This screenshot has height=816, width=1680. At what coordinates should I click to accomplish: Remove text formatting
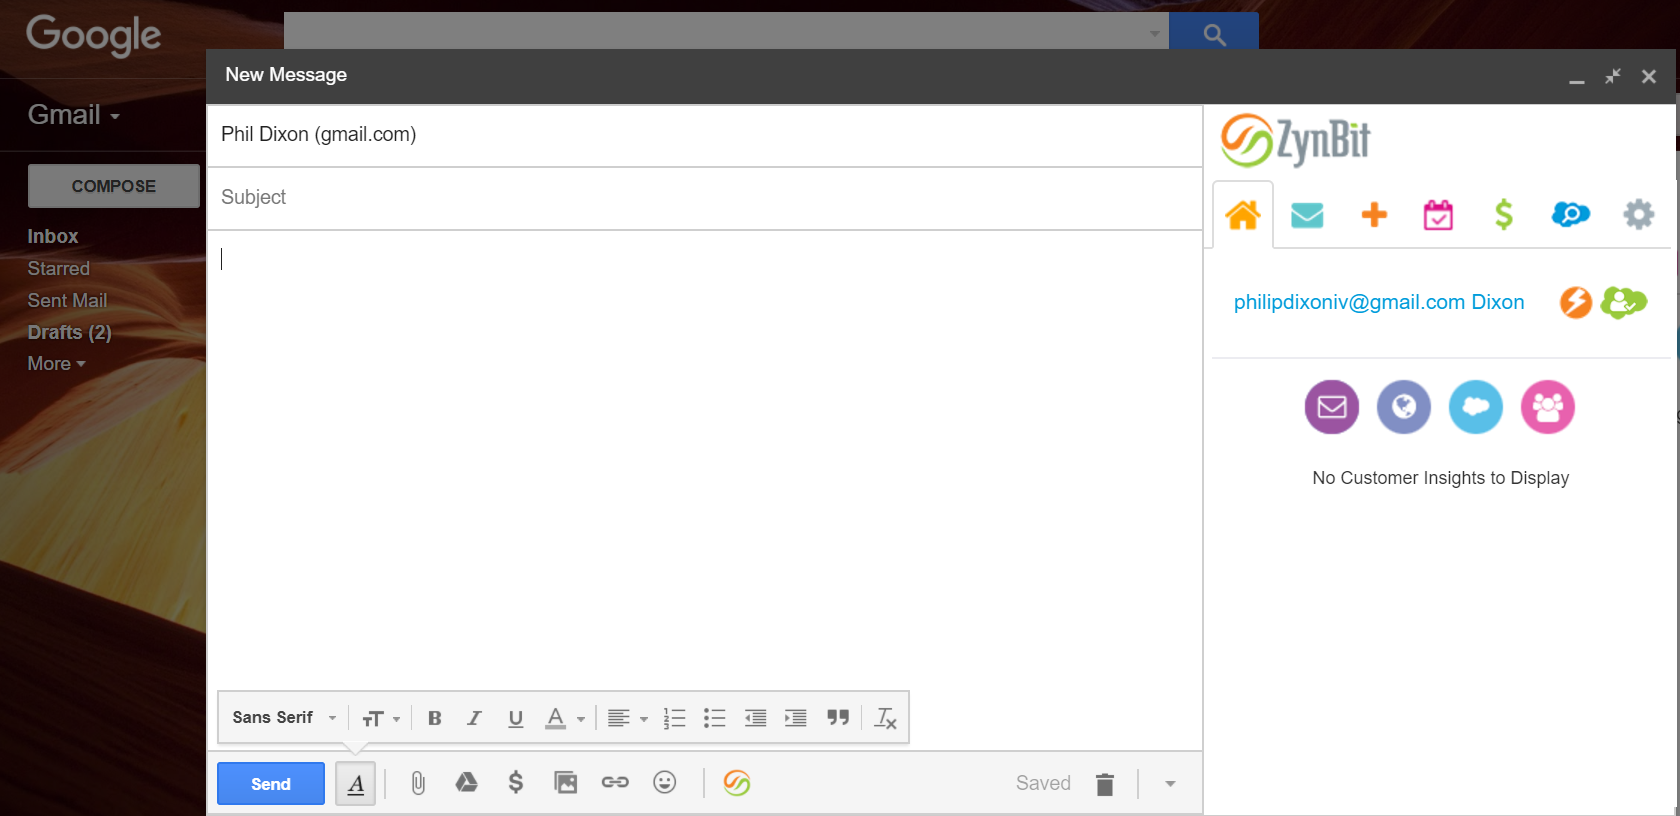885,718
